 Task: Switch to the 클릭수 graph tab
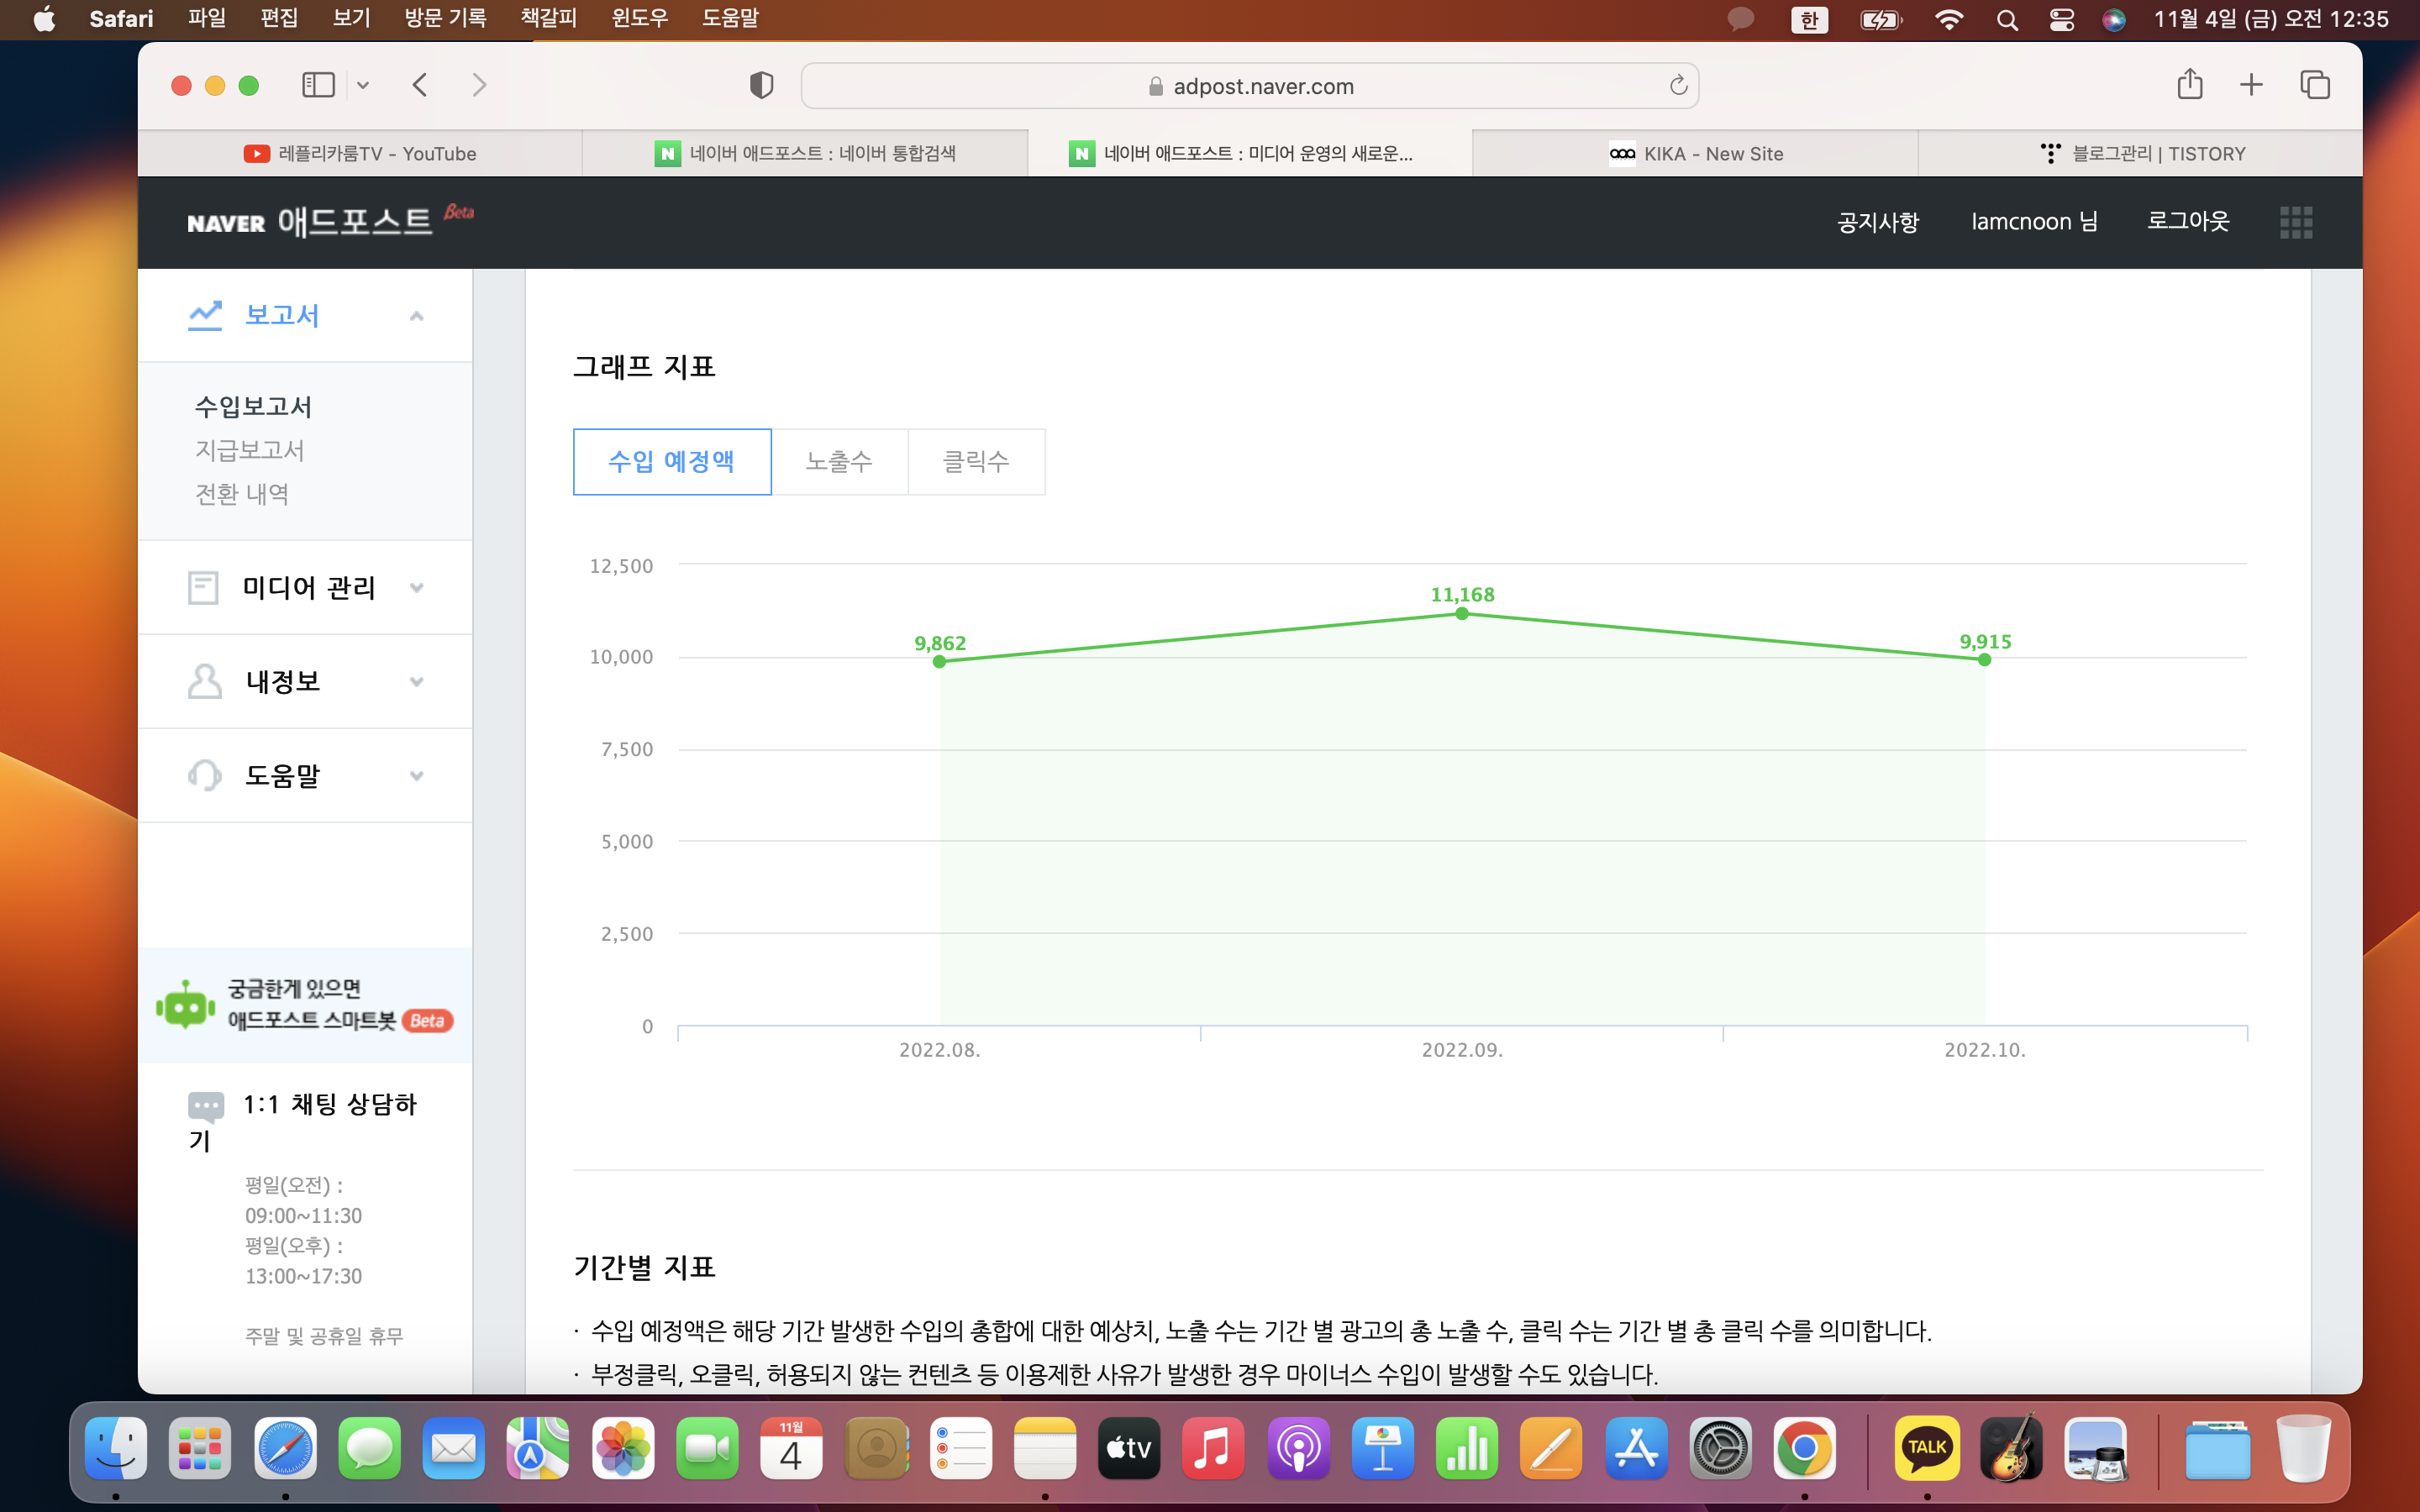pyautogui.click(x=976, y=461)
